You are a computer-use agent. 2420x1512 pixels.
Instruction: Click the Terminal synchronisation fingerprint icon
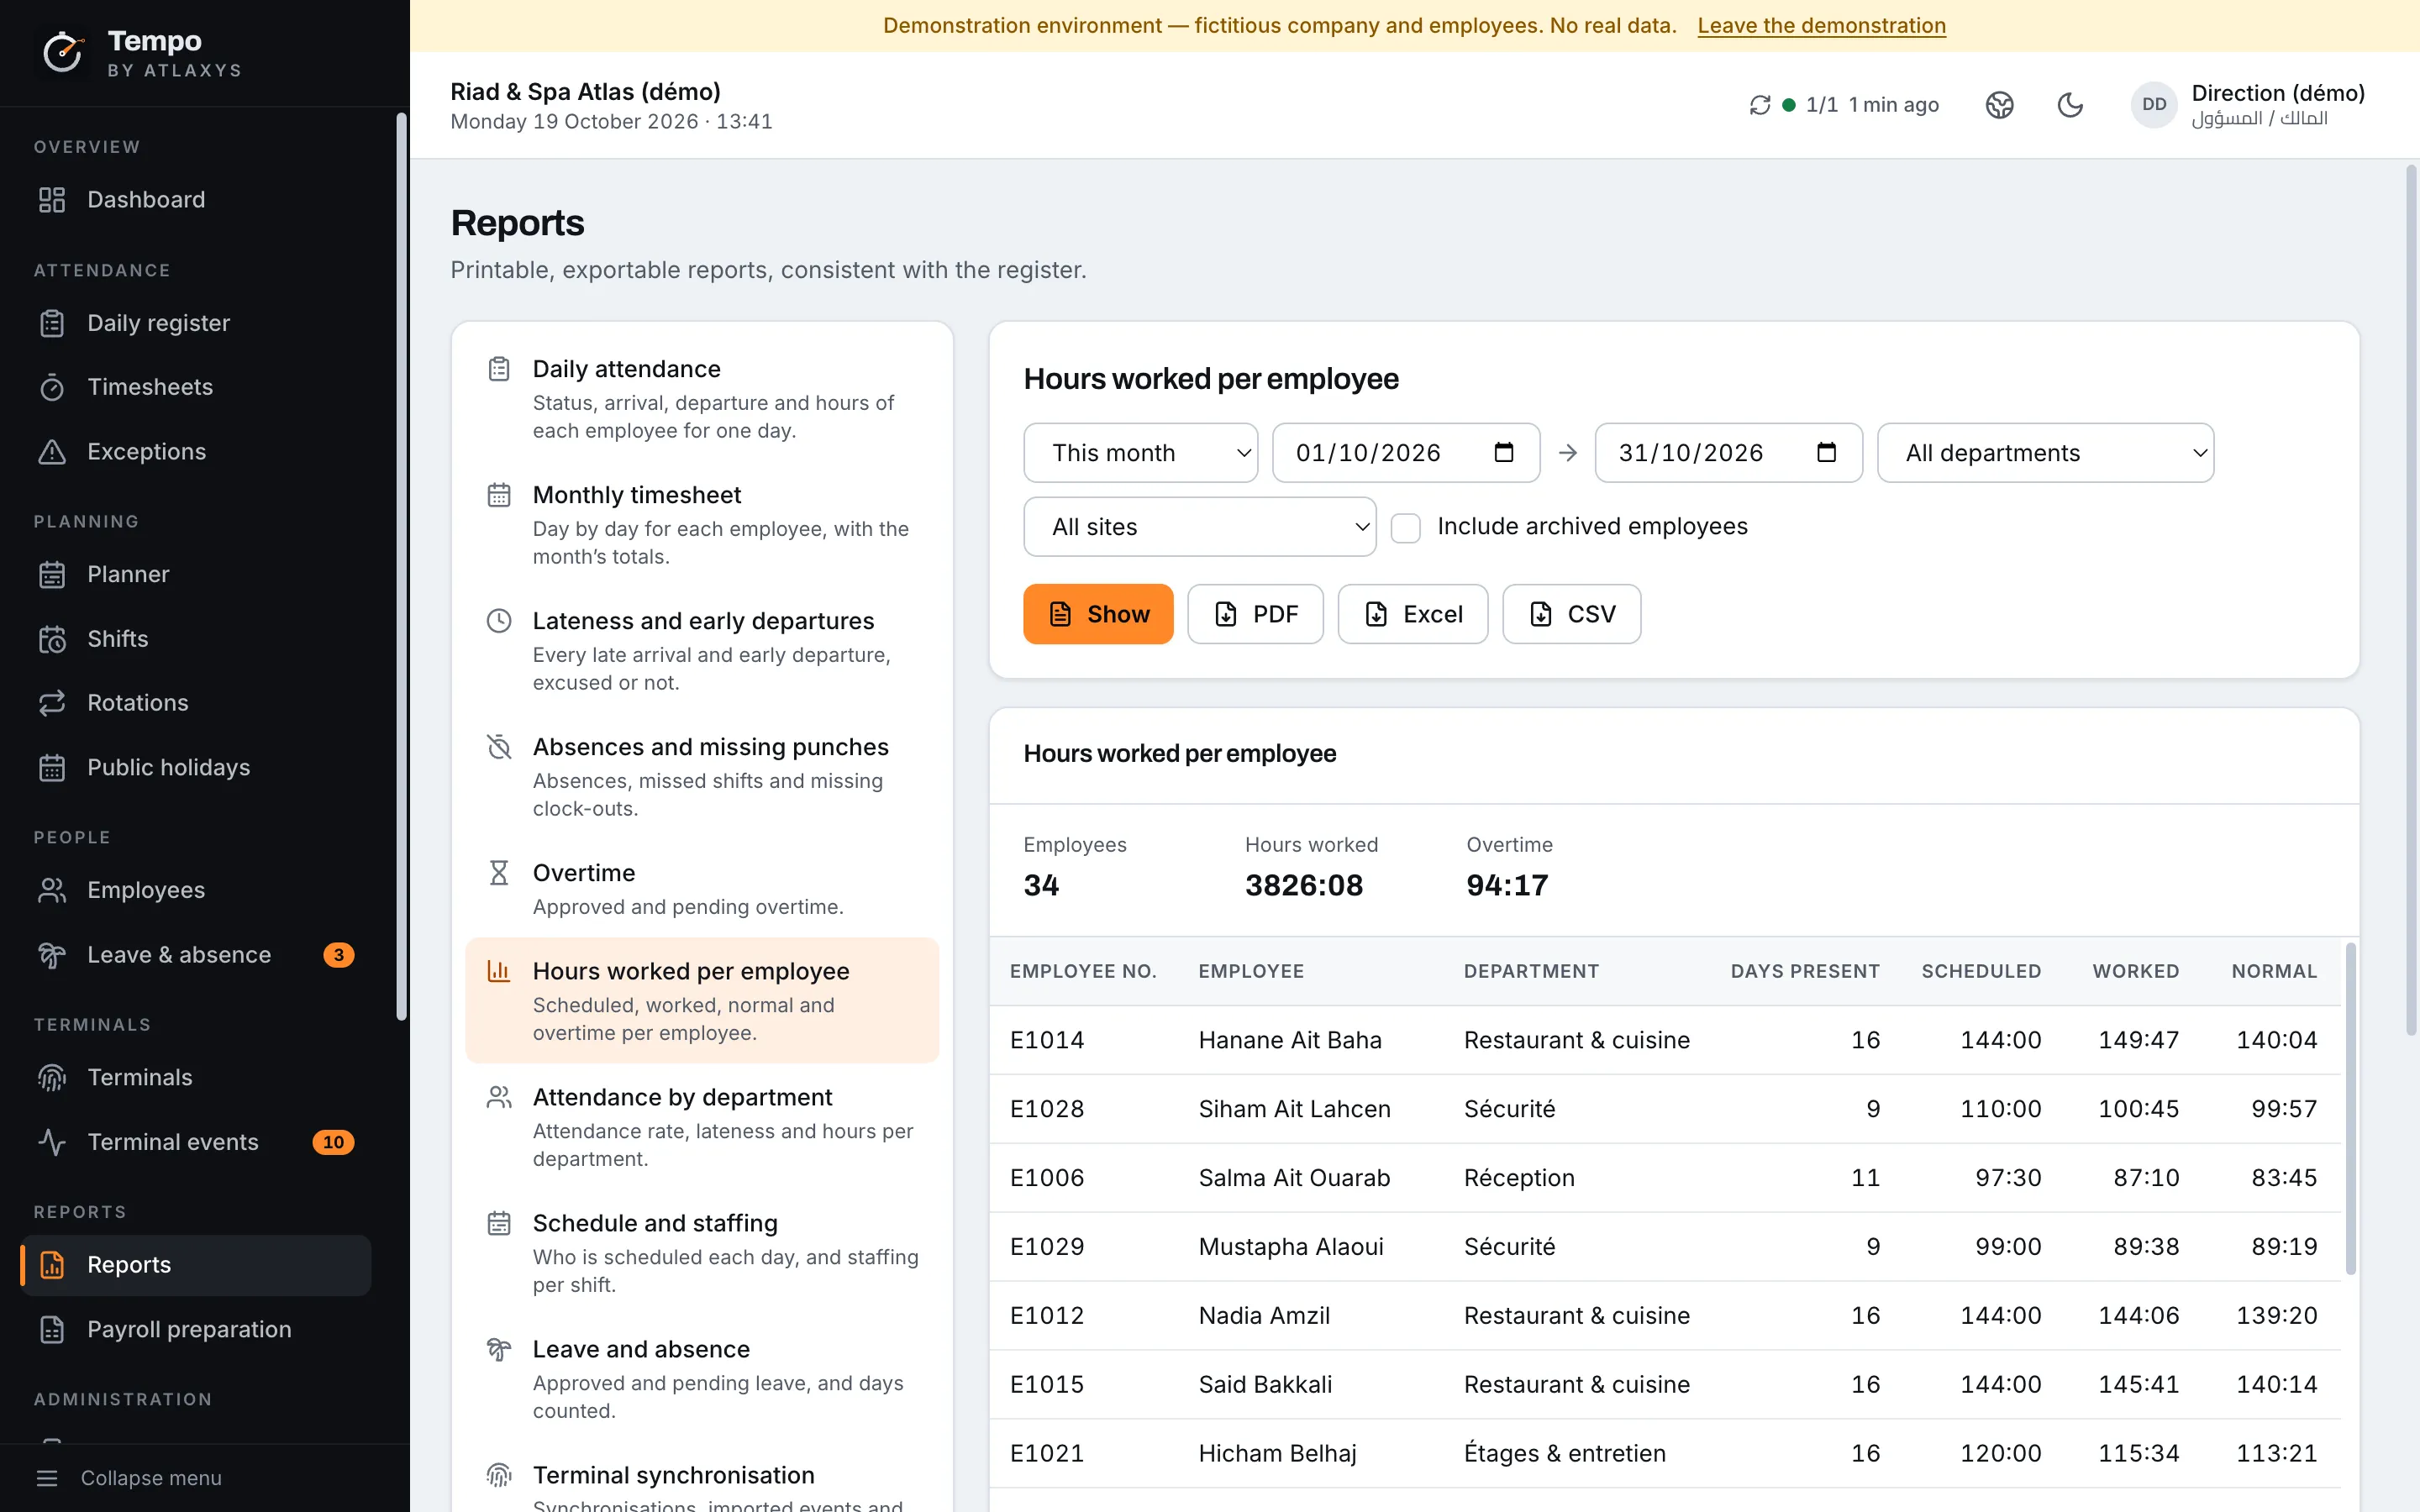coord(499,1475)
